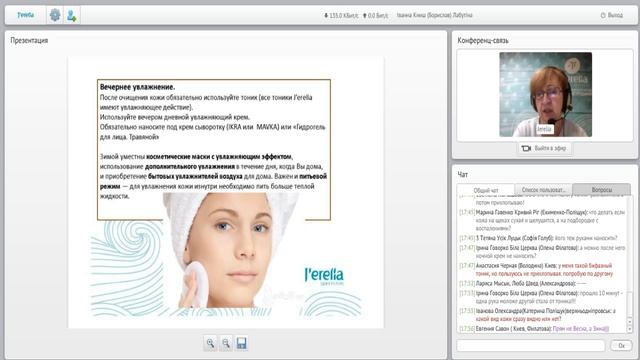This screenshot has height=360, width=640.
Task: Select Марина Гавенко chat message
Action: [x=542, y=220]
